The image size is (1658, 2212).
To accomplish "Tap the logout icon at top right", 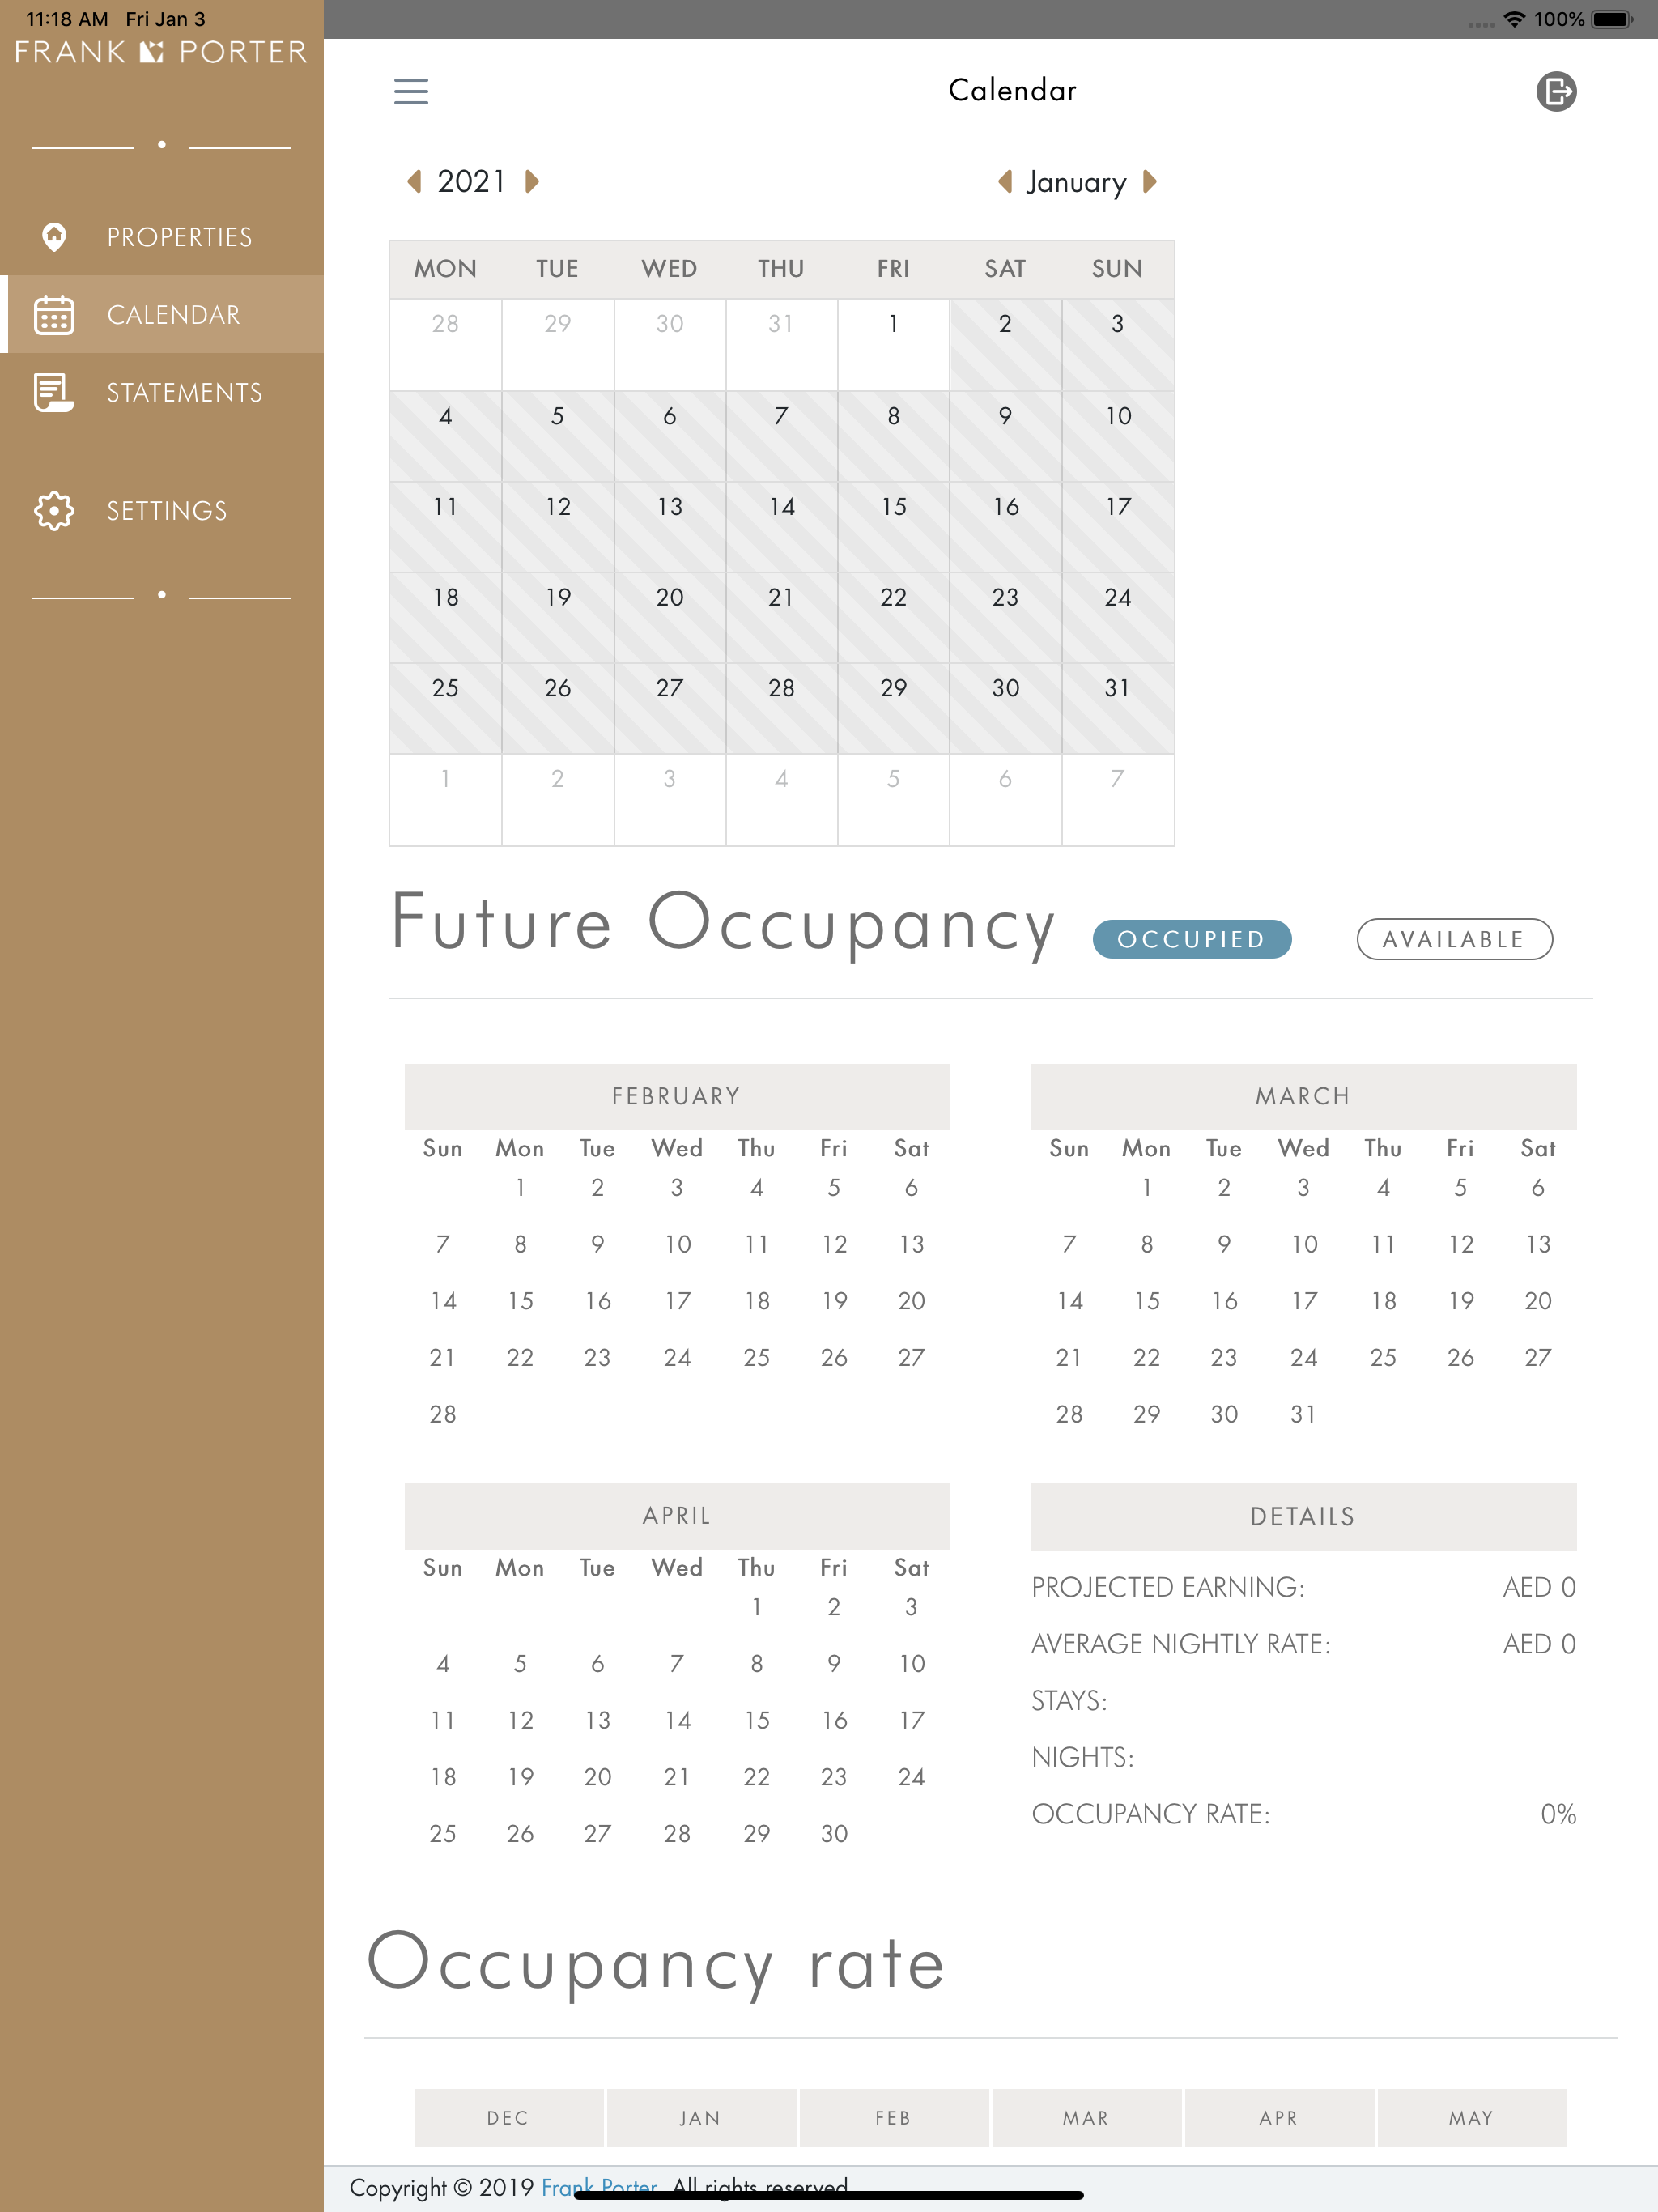I will click(x=1556, y=91).
